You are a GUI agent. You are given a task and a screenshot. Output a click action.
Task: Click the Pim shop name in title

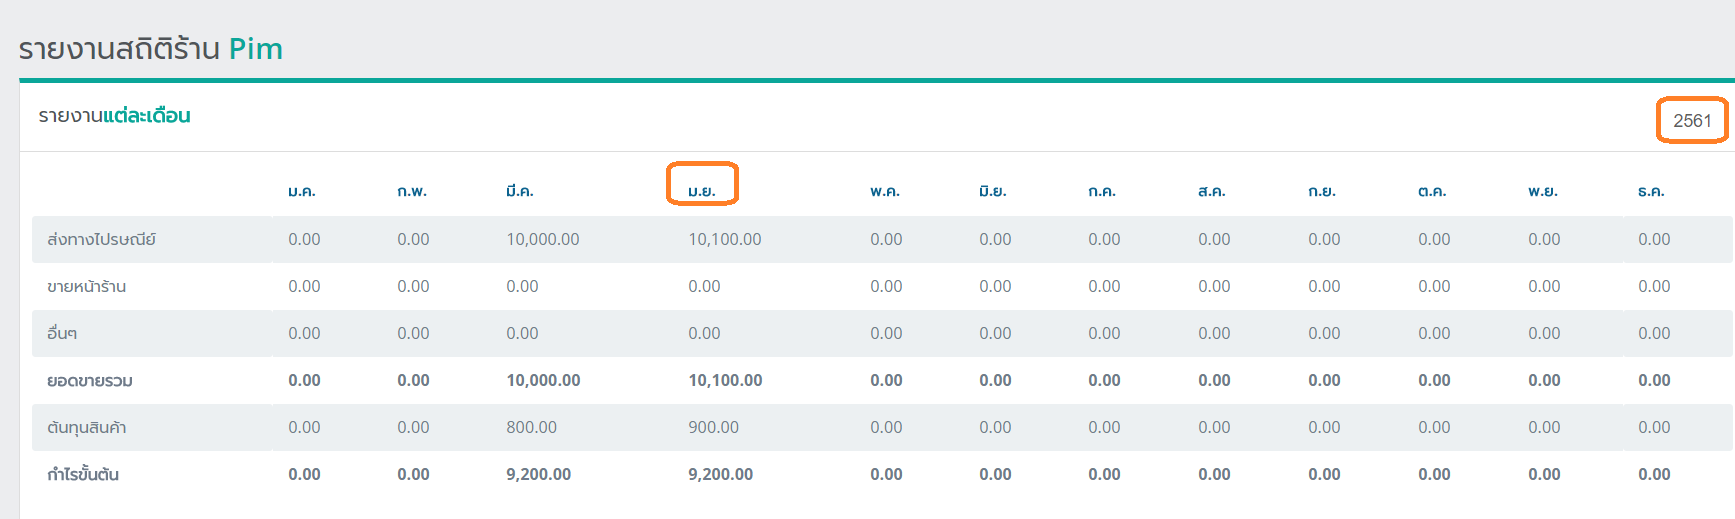255,49
